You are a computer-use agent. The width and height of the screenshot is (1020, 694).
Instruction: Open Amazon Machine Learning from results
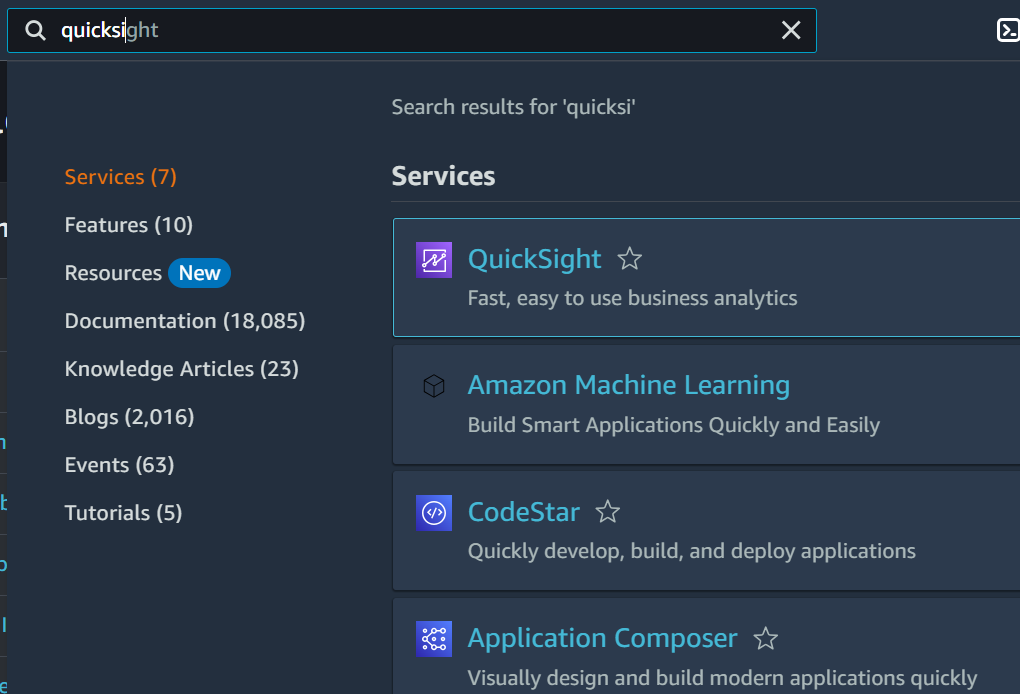[628, 384]
